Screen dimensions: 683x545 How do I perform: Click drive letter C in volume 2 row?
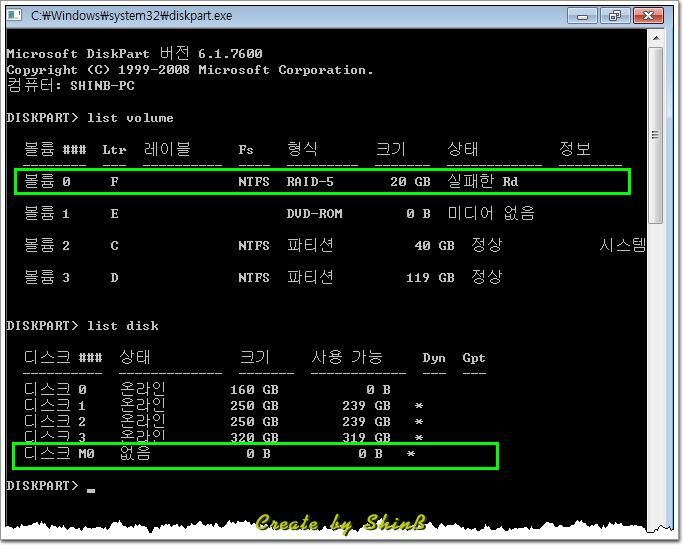point(114,246)
